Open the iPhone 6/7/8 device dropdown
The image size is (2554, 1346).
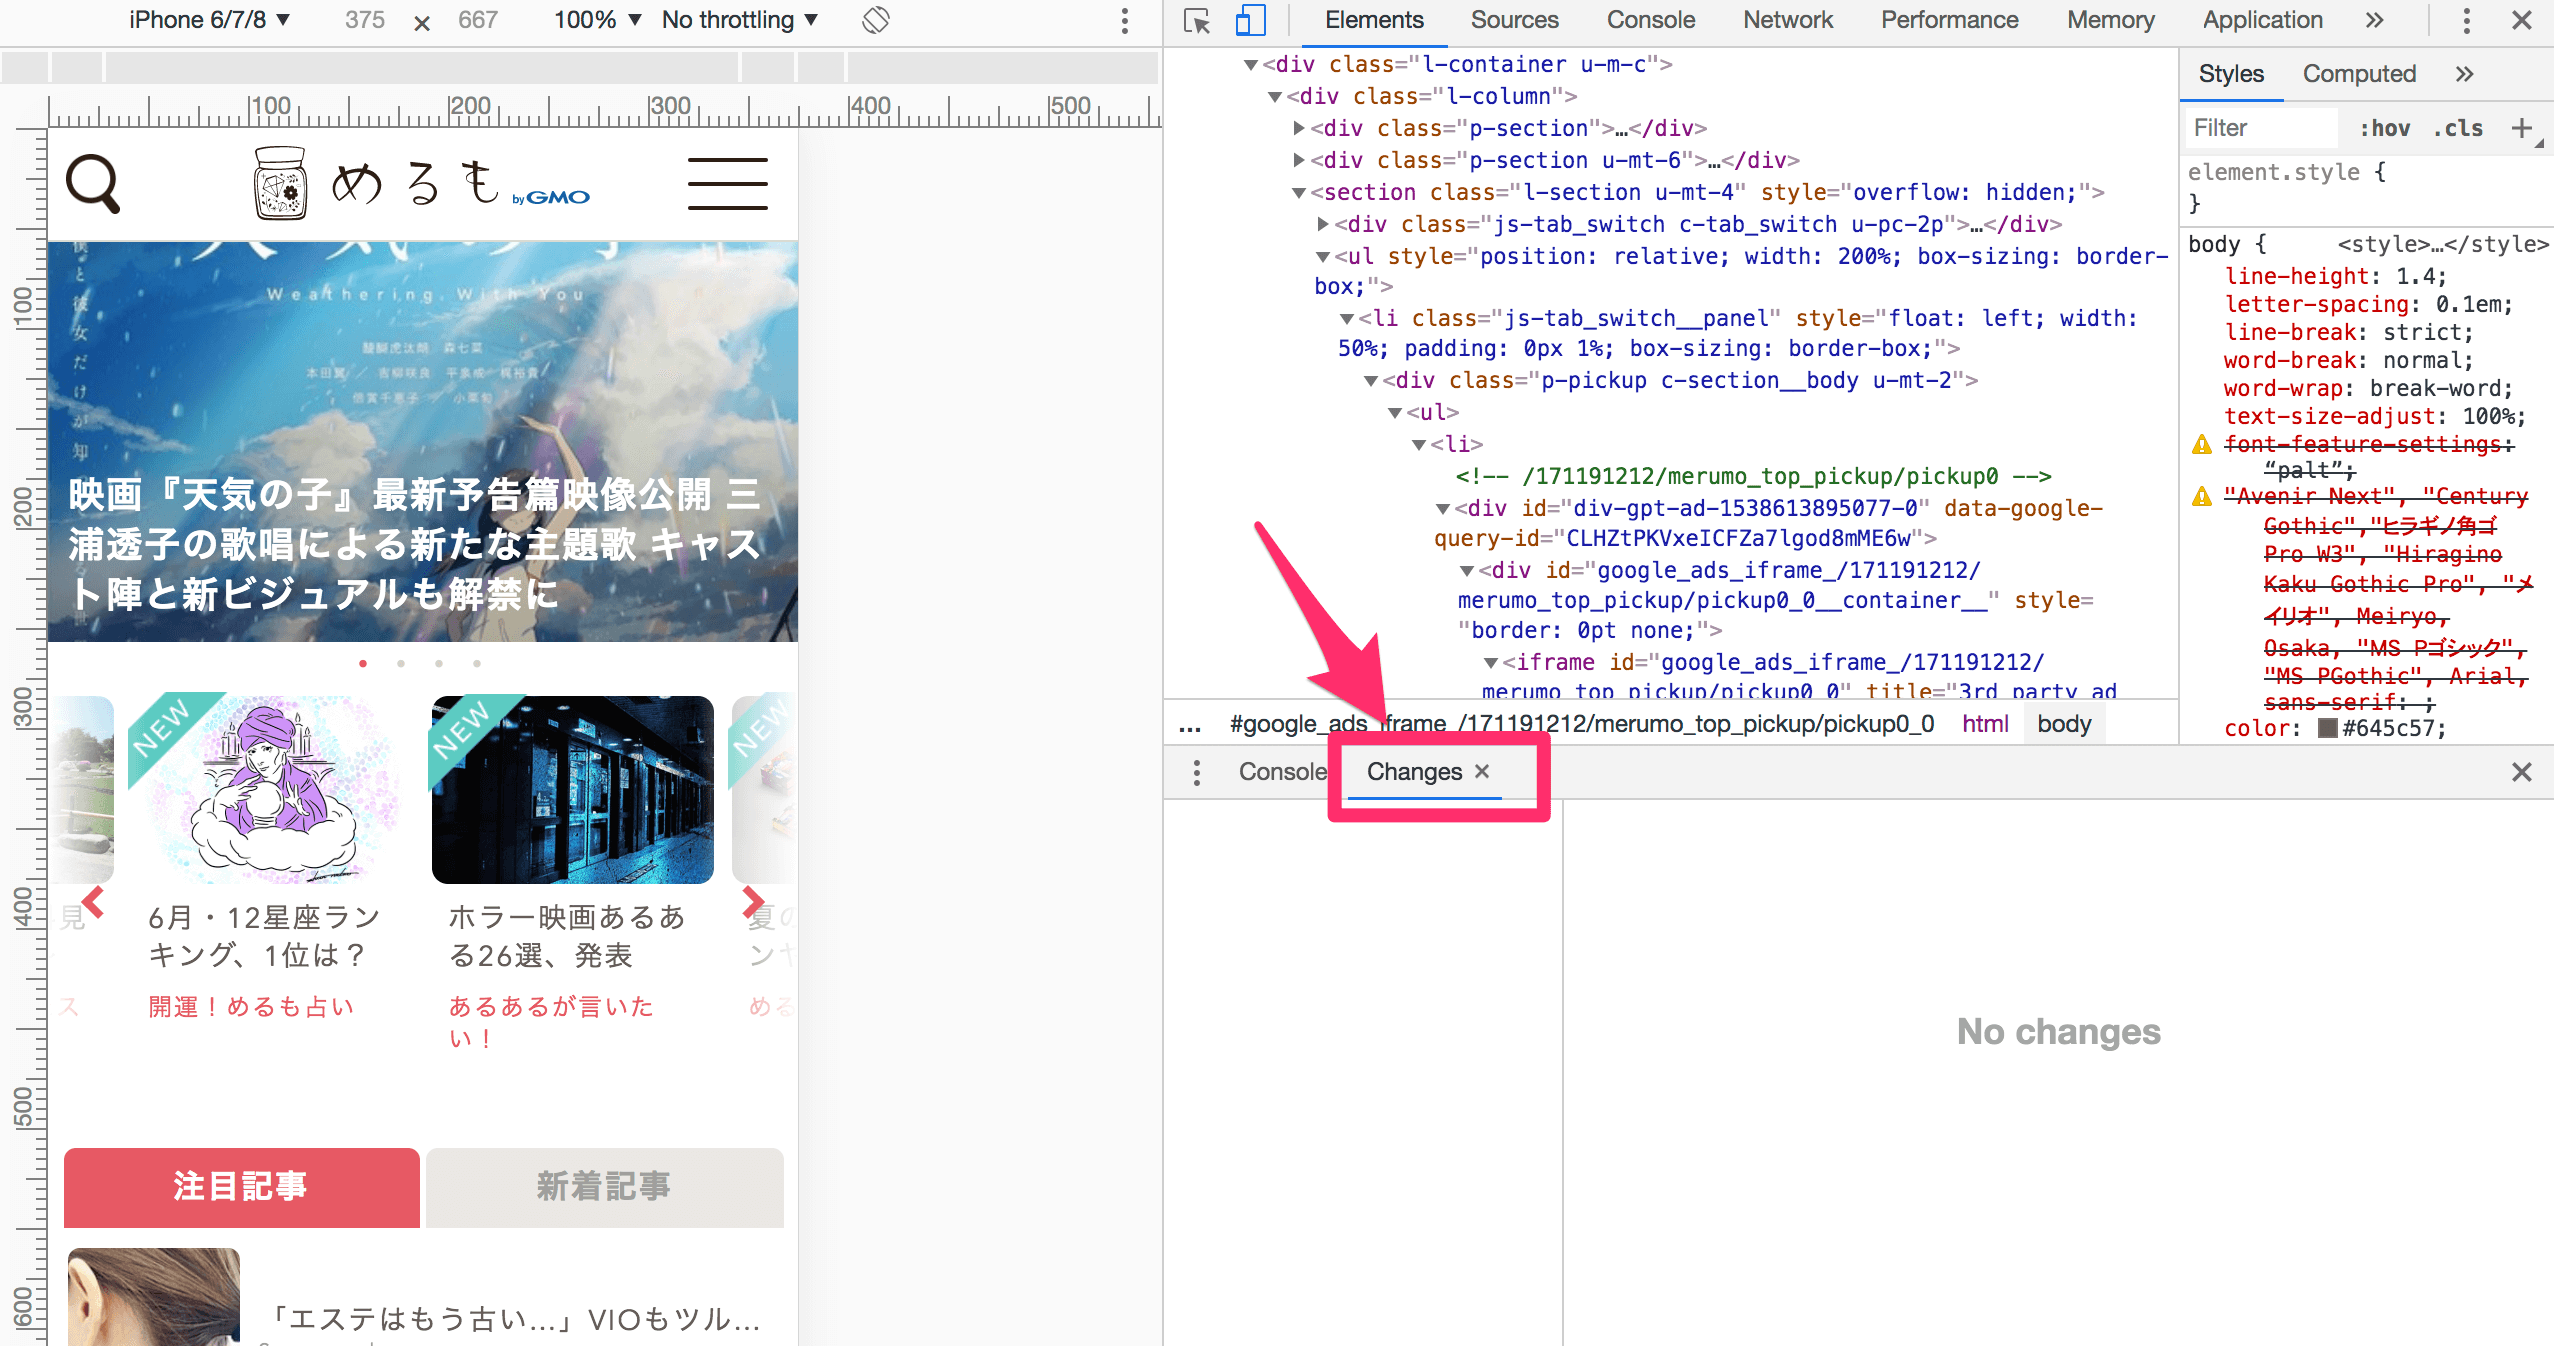pos(209,20)
